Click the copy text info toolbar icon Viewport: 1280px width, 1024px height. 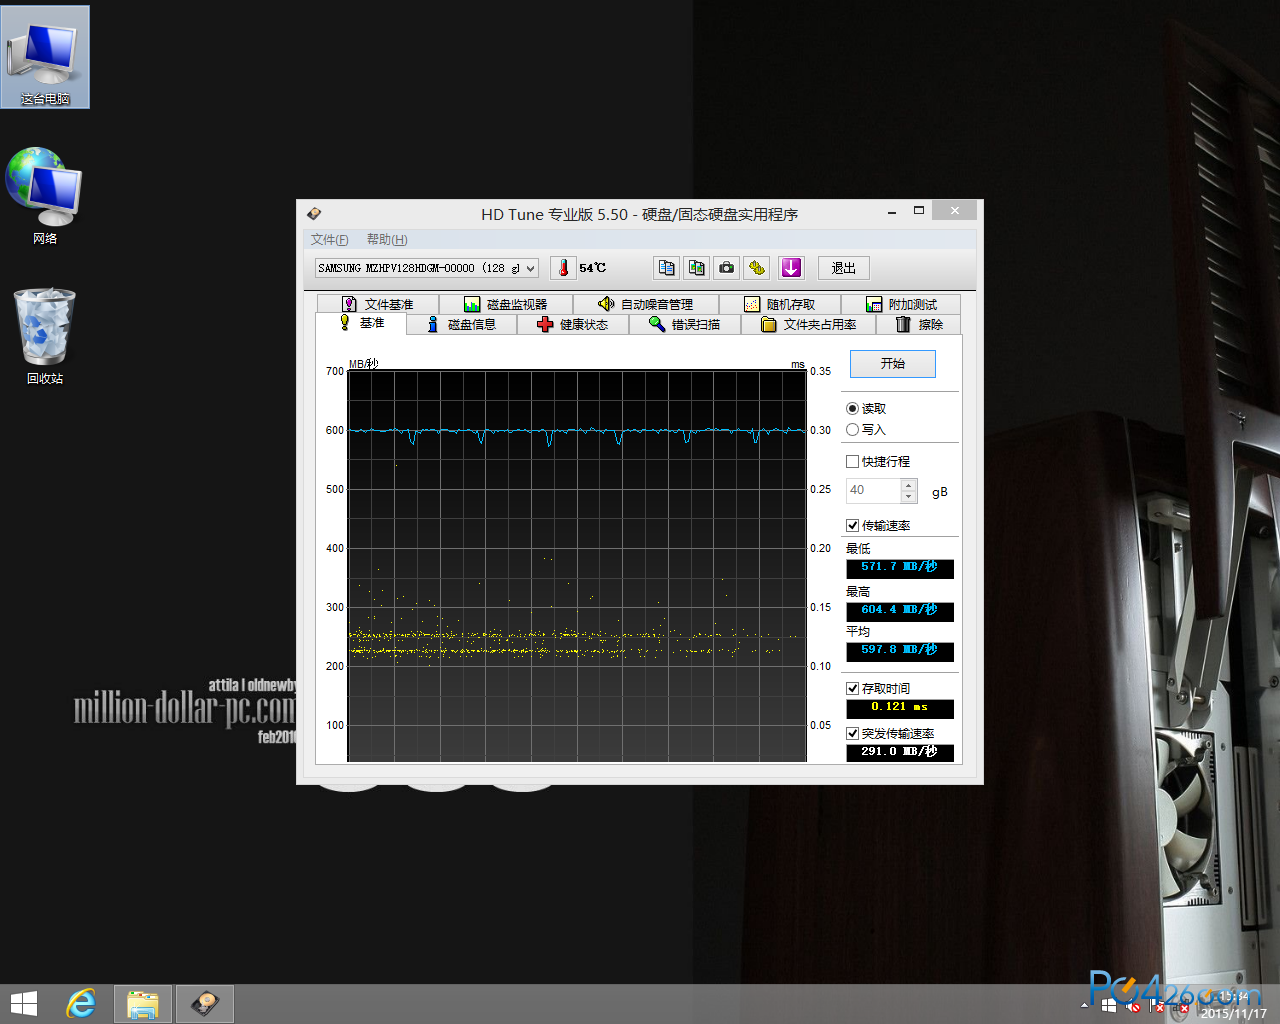[667, 268]
